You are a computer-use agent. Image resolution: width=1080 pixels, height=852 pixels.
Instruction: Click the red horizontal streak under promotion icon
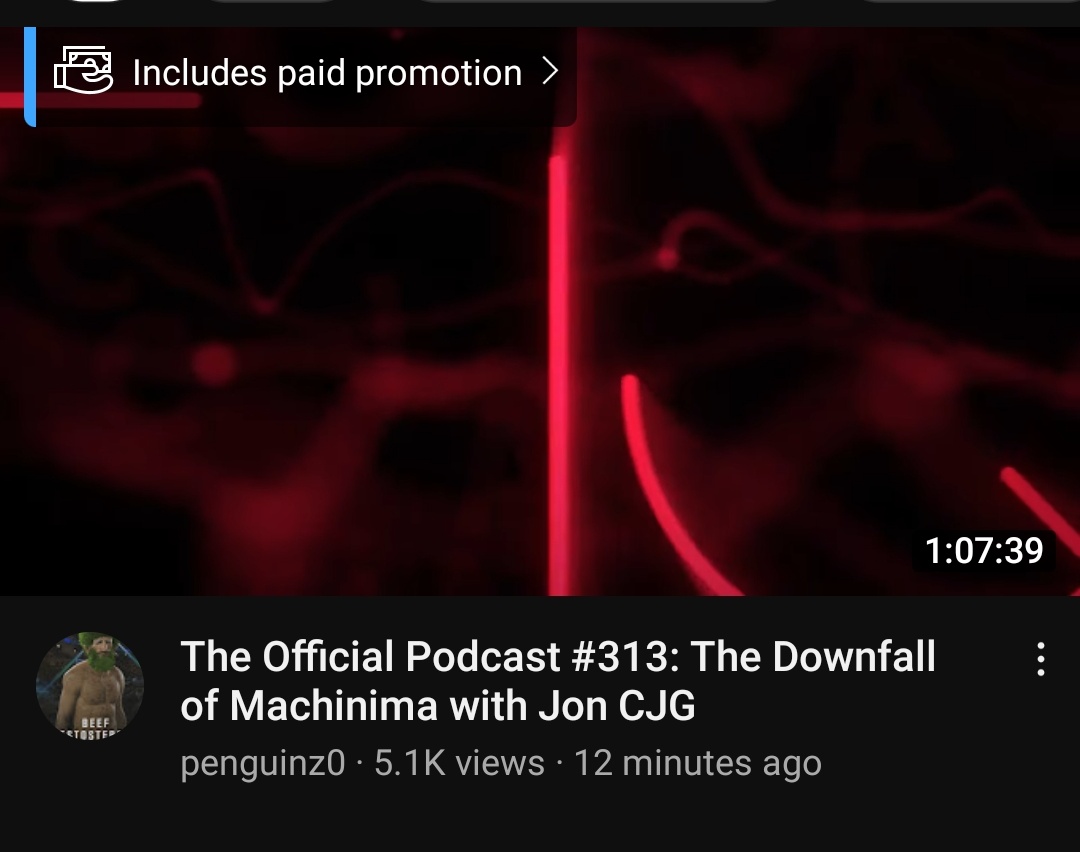pyautogui.click(x=101, y=101)
